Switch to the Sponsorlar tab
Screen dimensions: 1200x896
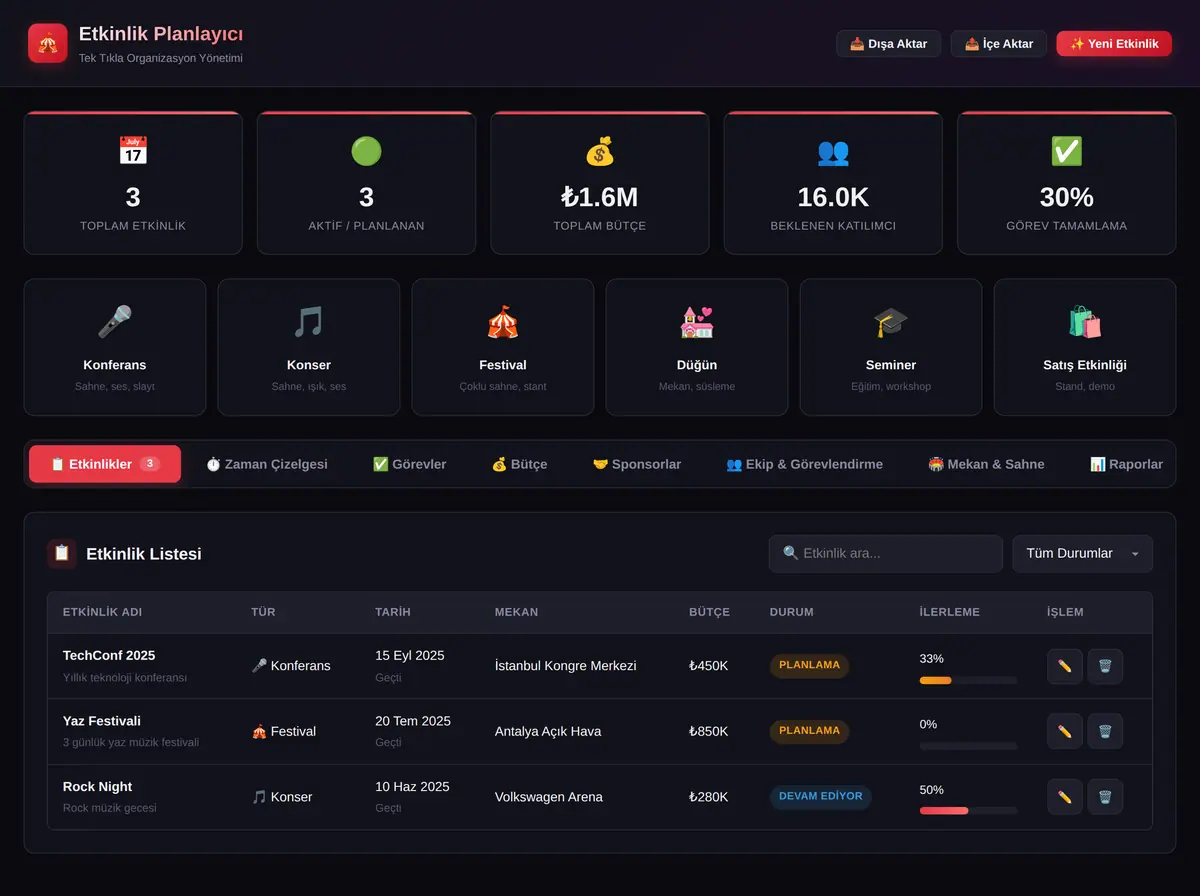click(x=637, y=464)
